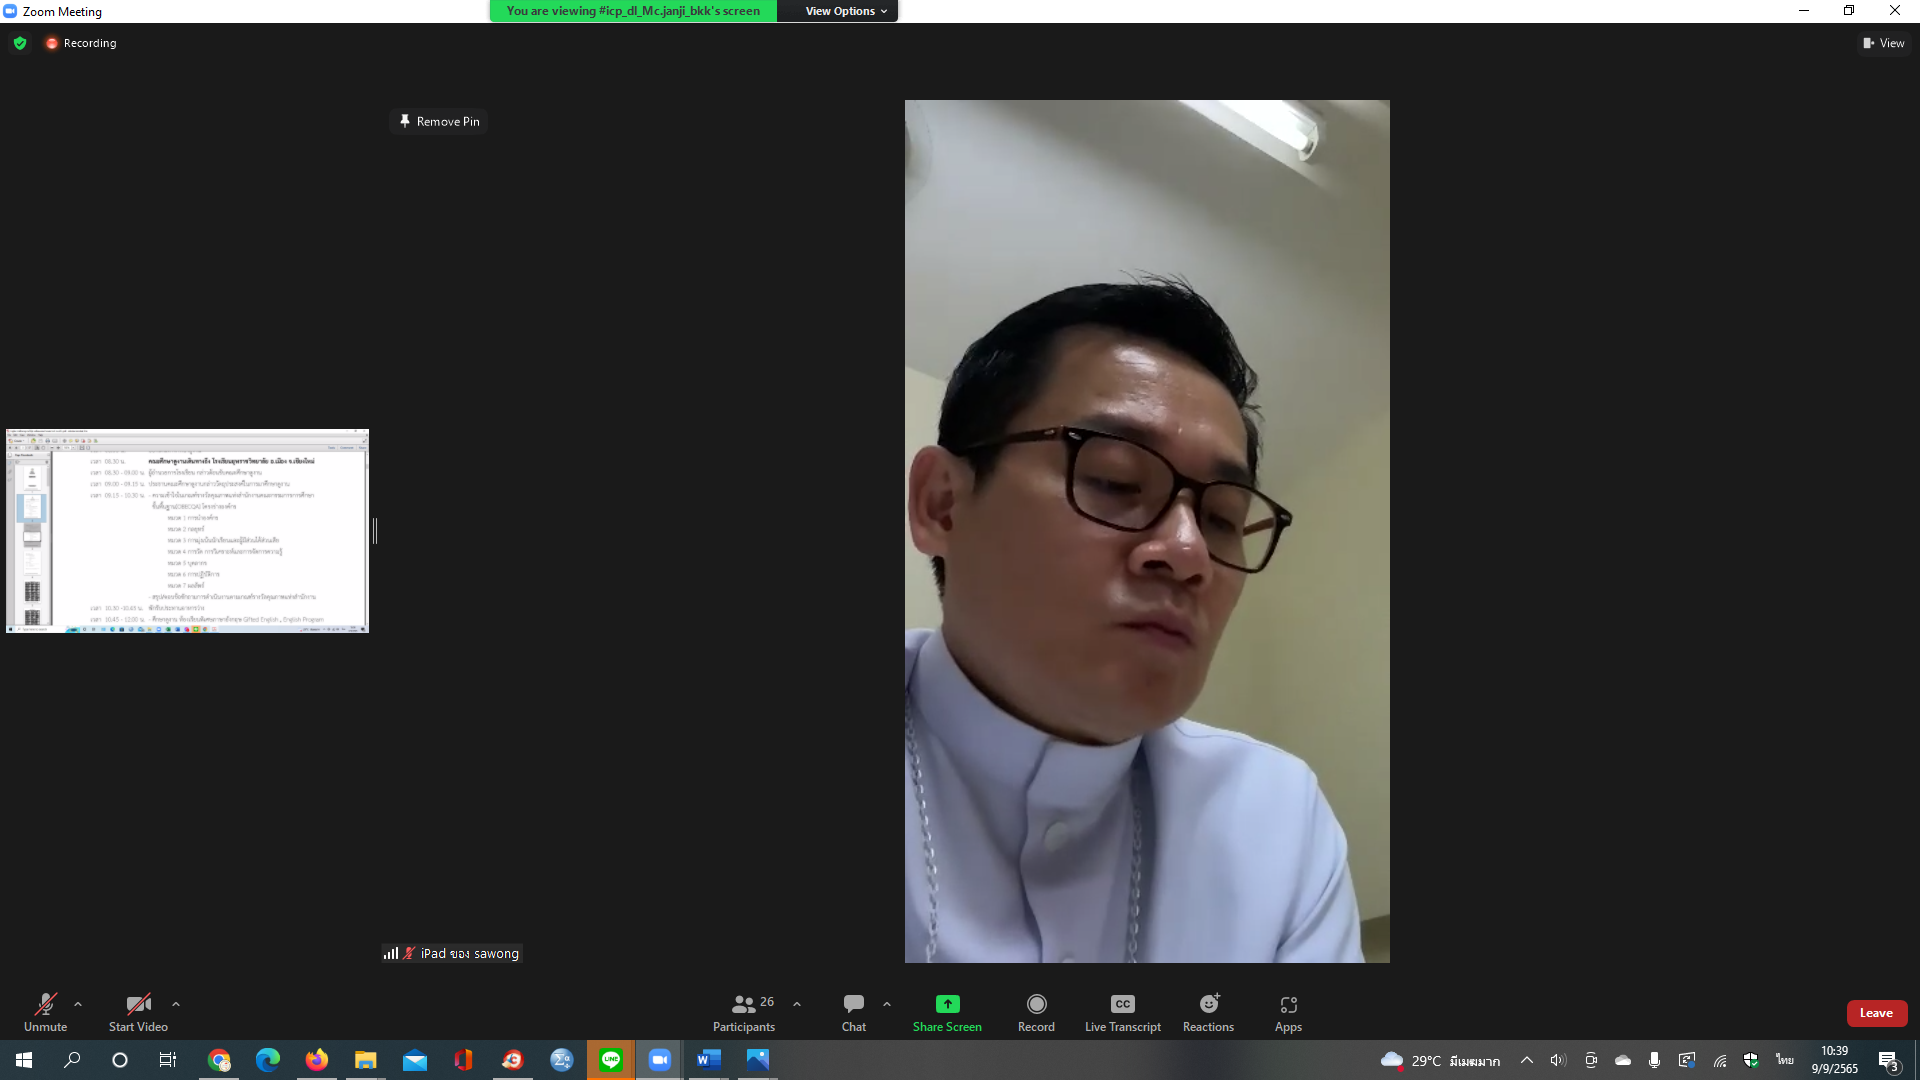Open Microsoft Edge from the taskbar
Viewport: 1920px width, 1080px height.
(x=268, y=1060)
